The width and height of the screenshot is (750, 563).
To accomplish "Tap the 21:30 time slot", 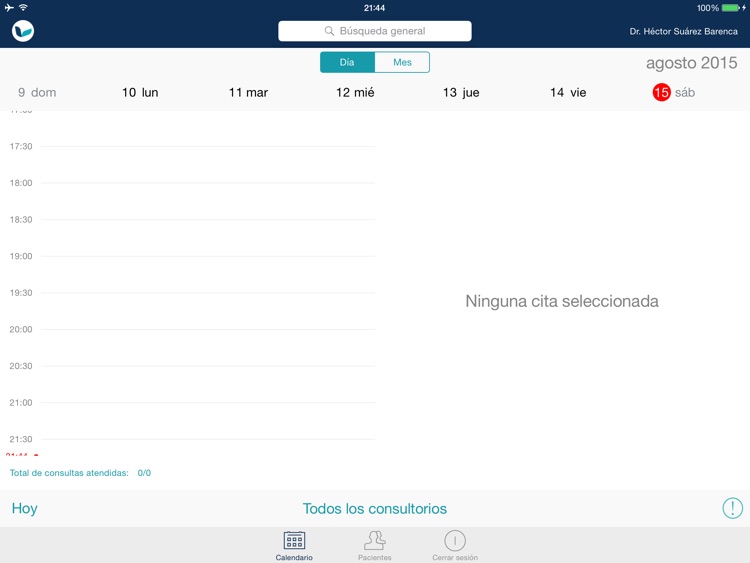I will 192,439.
